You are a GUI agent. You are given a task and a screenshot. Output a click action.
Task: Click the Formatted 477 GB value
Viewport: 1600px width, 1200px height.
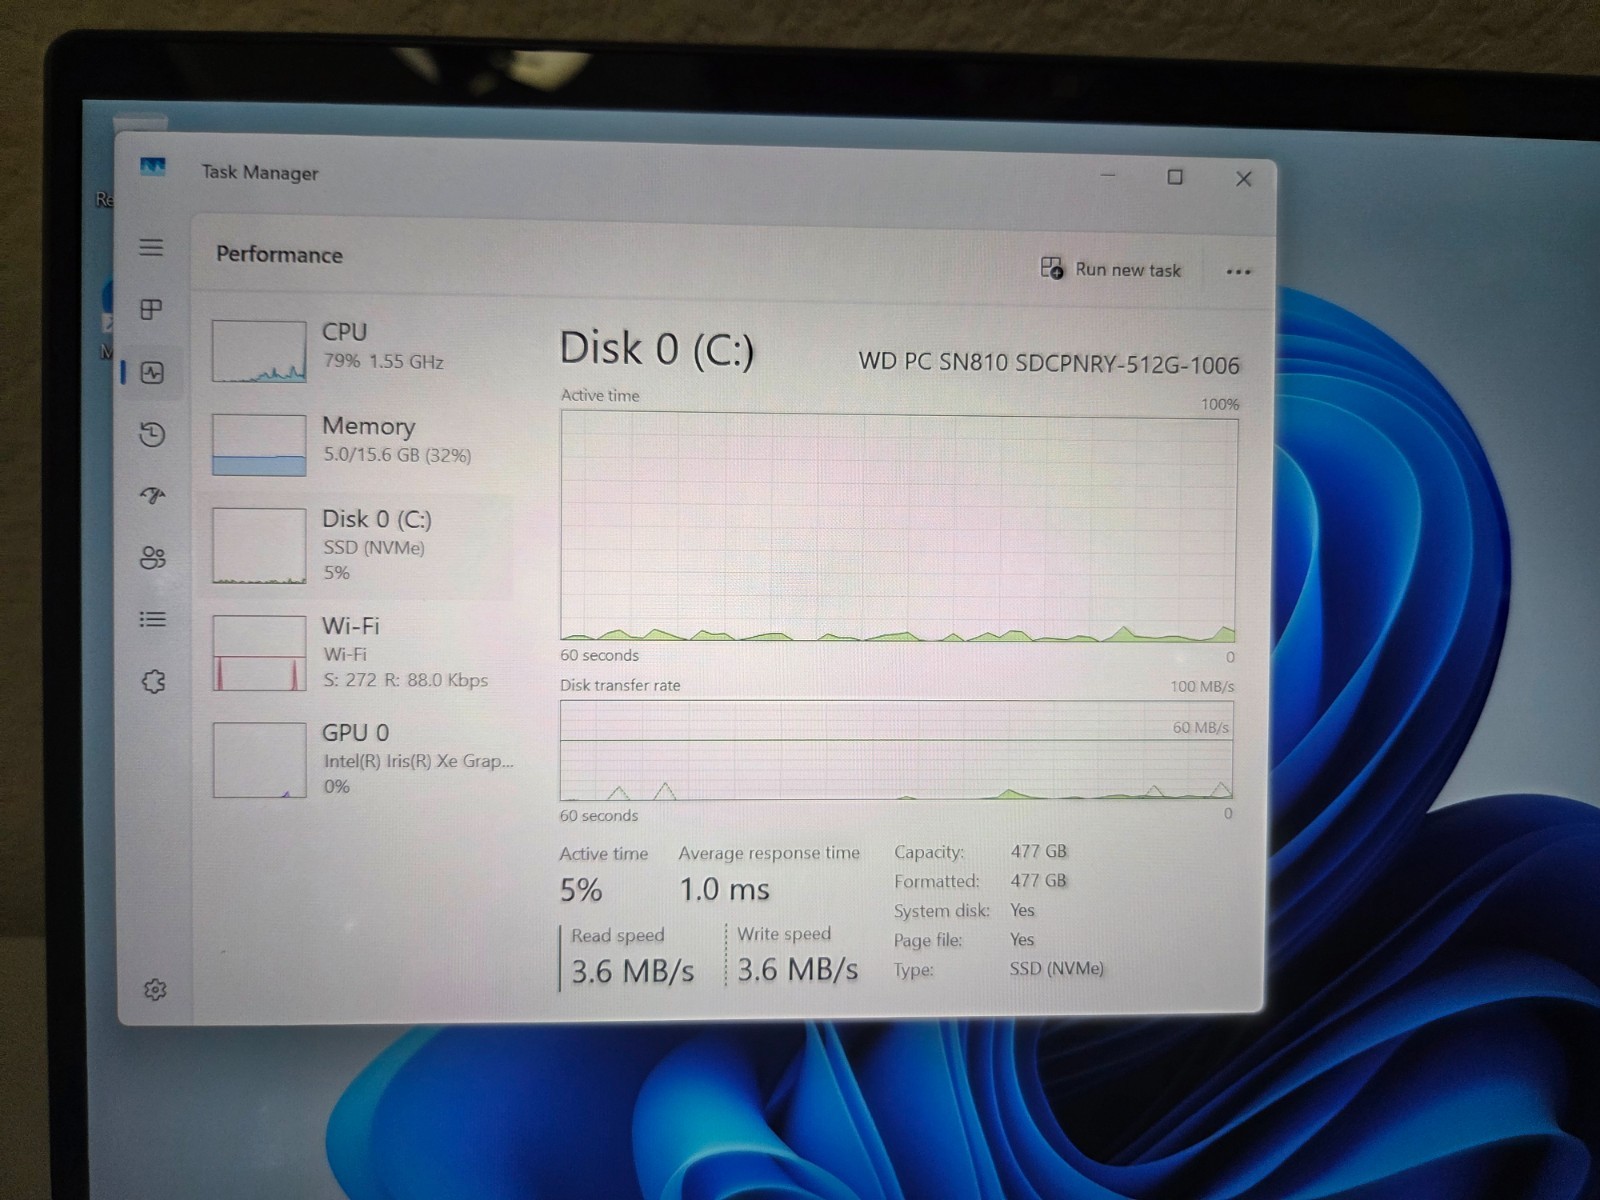point(1039,881)
